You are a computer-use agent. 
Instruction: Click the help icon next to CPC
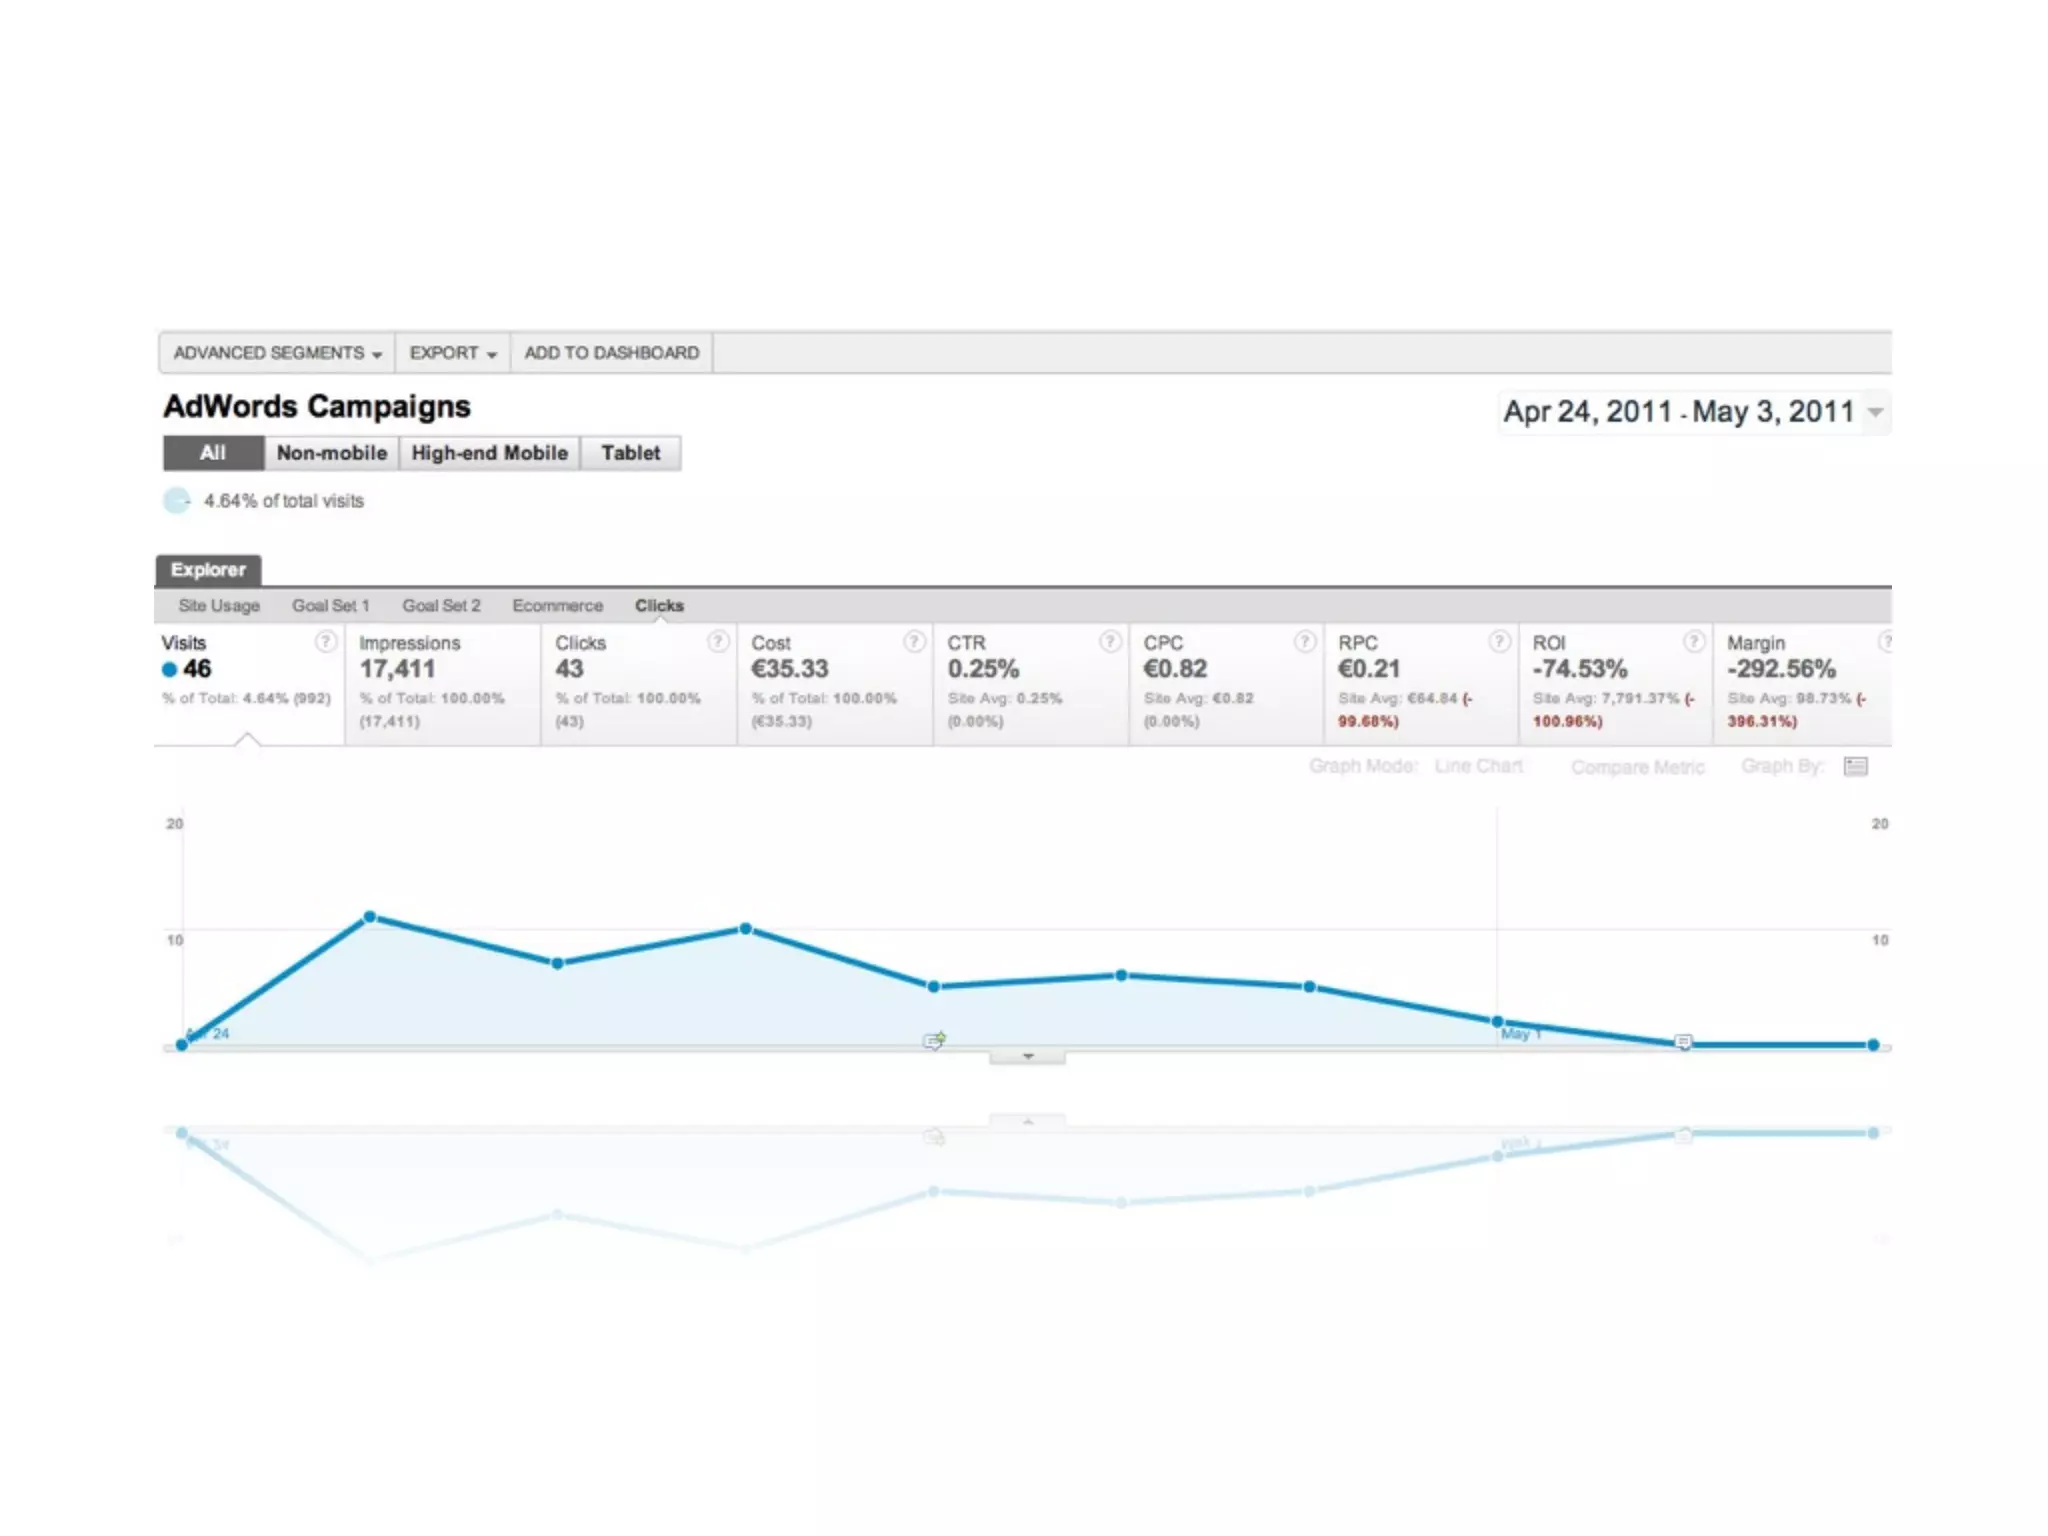point(1305,641)
